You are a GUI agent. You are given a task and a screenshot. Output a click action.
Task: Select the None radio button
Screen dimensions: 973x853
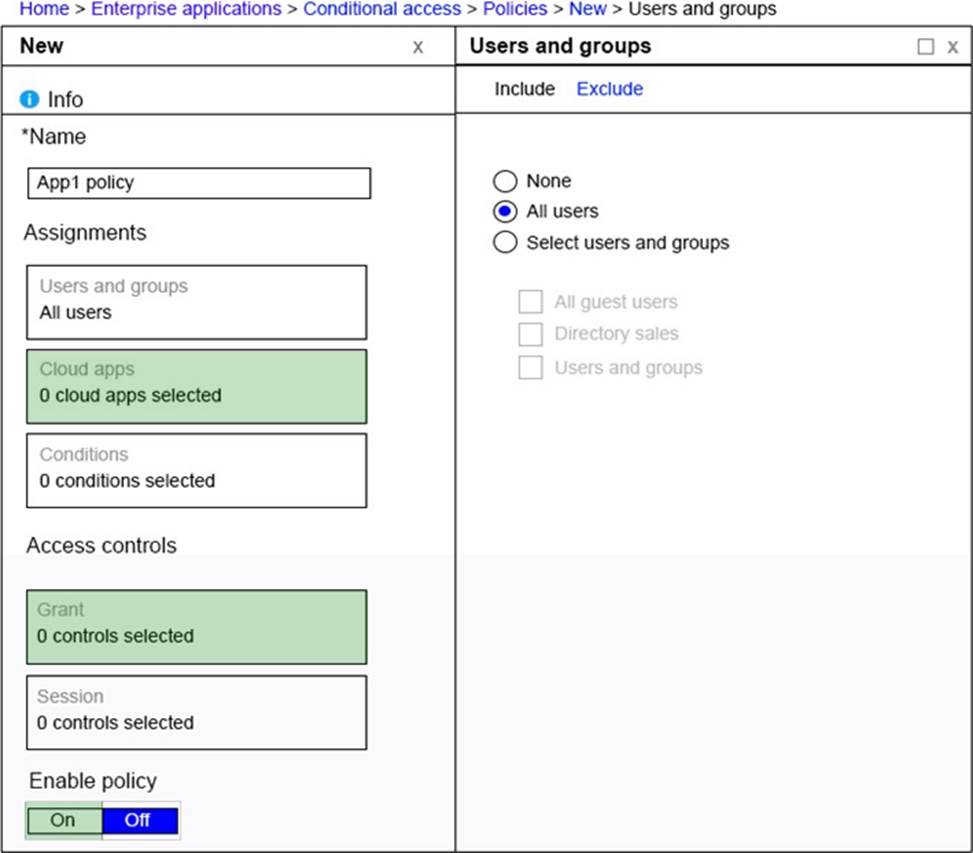tap(506, 181)
